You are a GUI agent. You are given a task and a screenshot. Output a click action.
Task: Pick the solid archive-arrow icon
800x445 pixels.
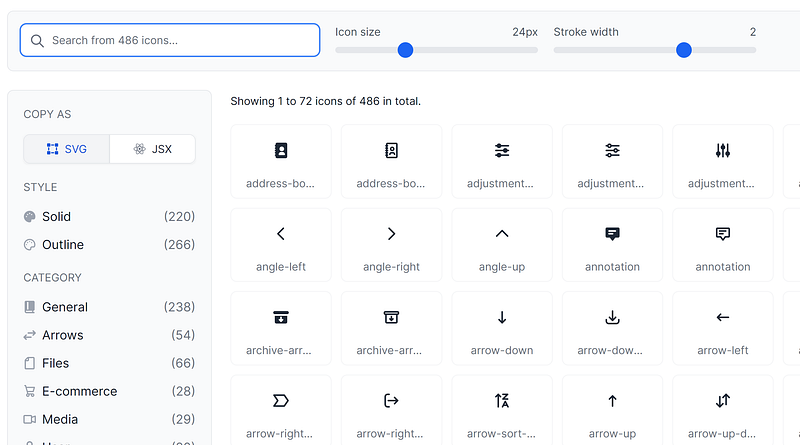[x=281, y=318]
